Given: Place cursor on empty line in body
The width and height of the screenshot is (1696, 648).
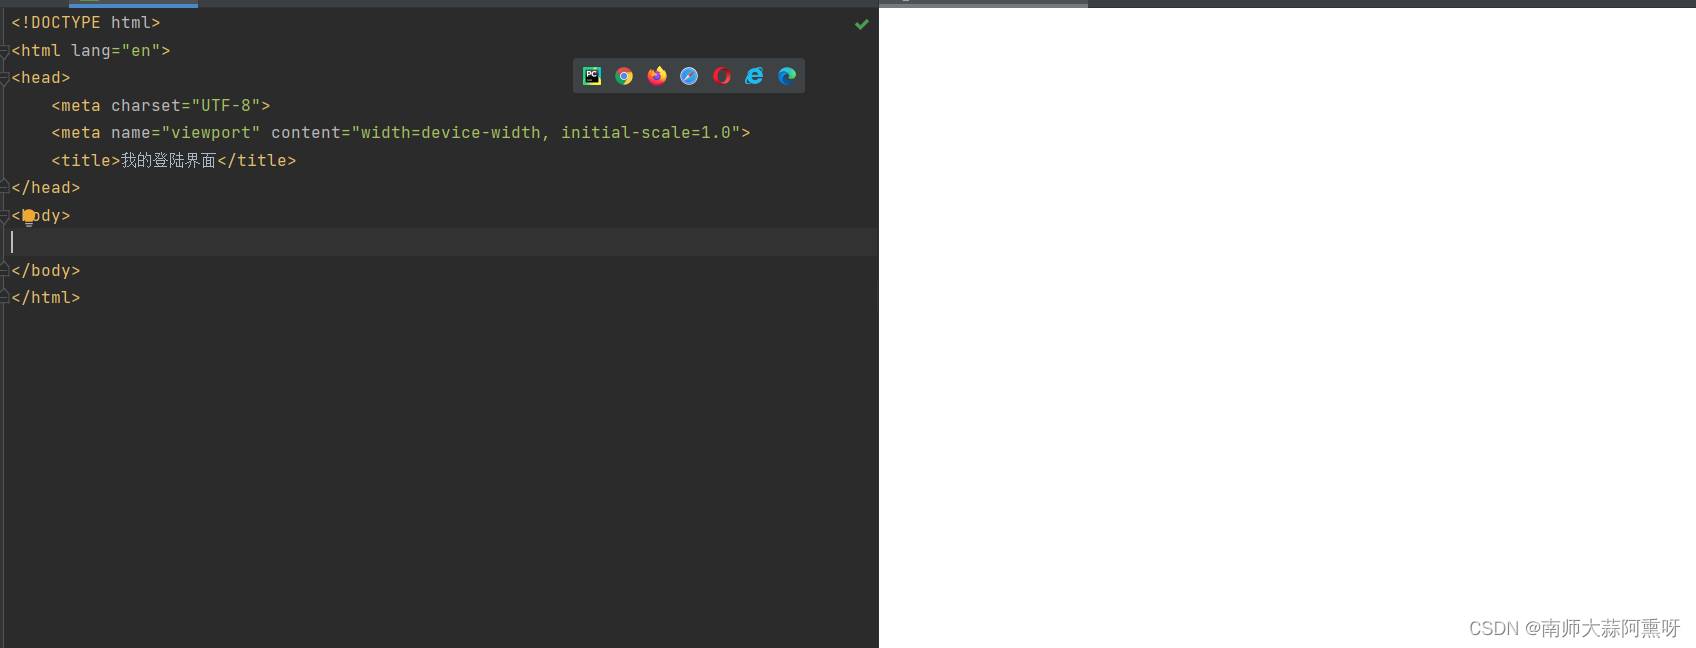Looking at the screenshot, I should tap(440, 242).
